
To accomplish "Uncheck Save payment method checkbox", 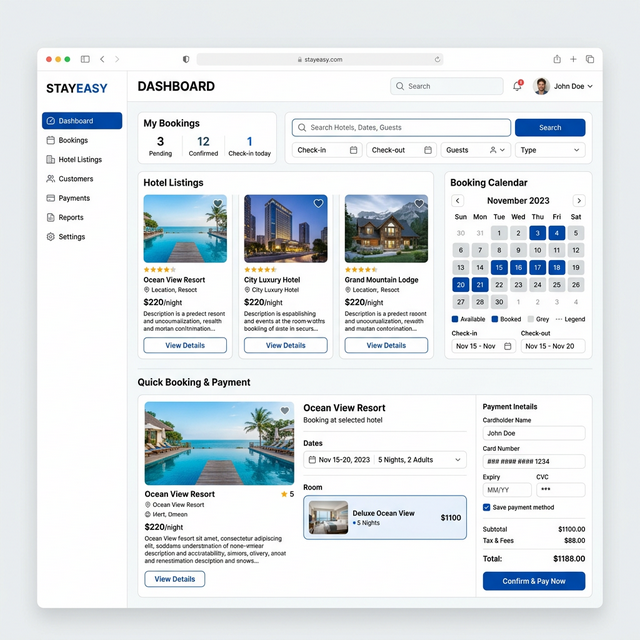I will 487,507.
